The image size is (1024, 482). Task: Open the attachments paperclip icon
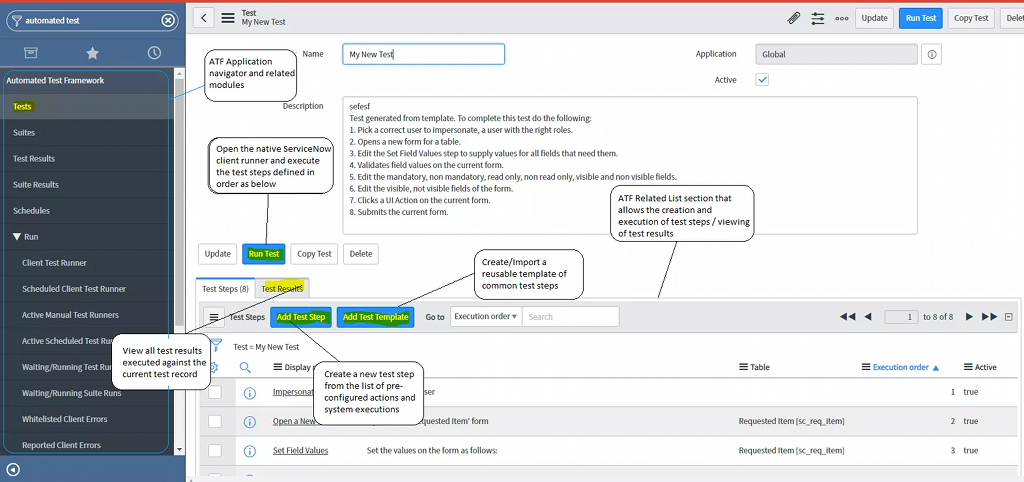794,18
